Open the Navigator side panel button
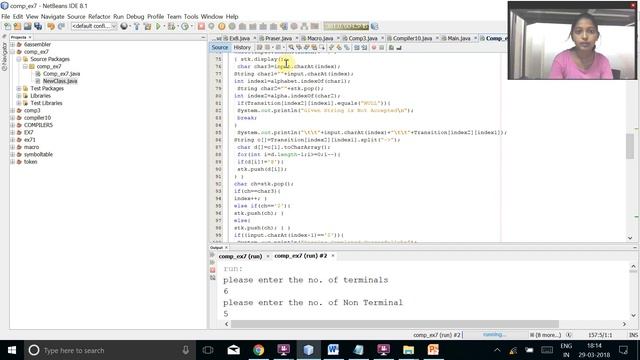The height and width of the screenshot is (360, 640). pyautogui.click(x=4, y=56)
